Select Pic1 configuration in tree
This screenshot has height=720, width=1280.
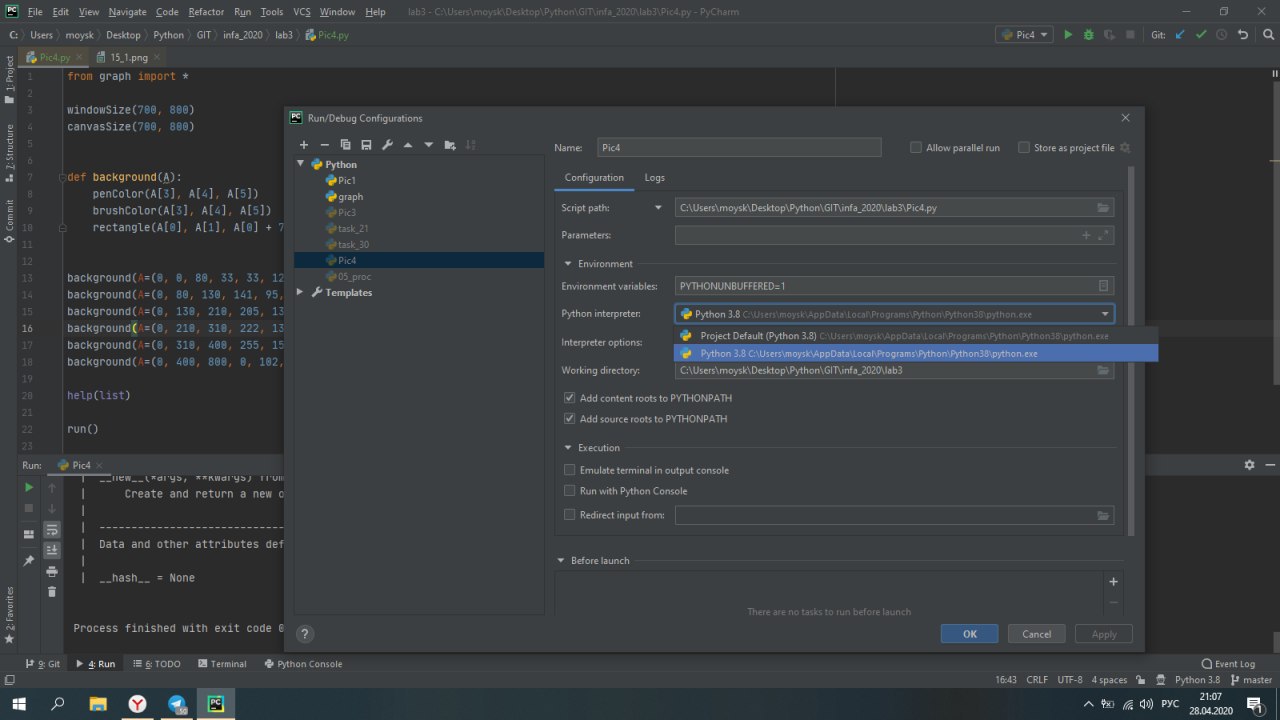tap(347, 180)
